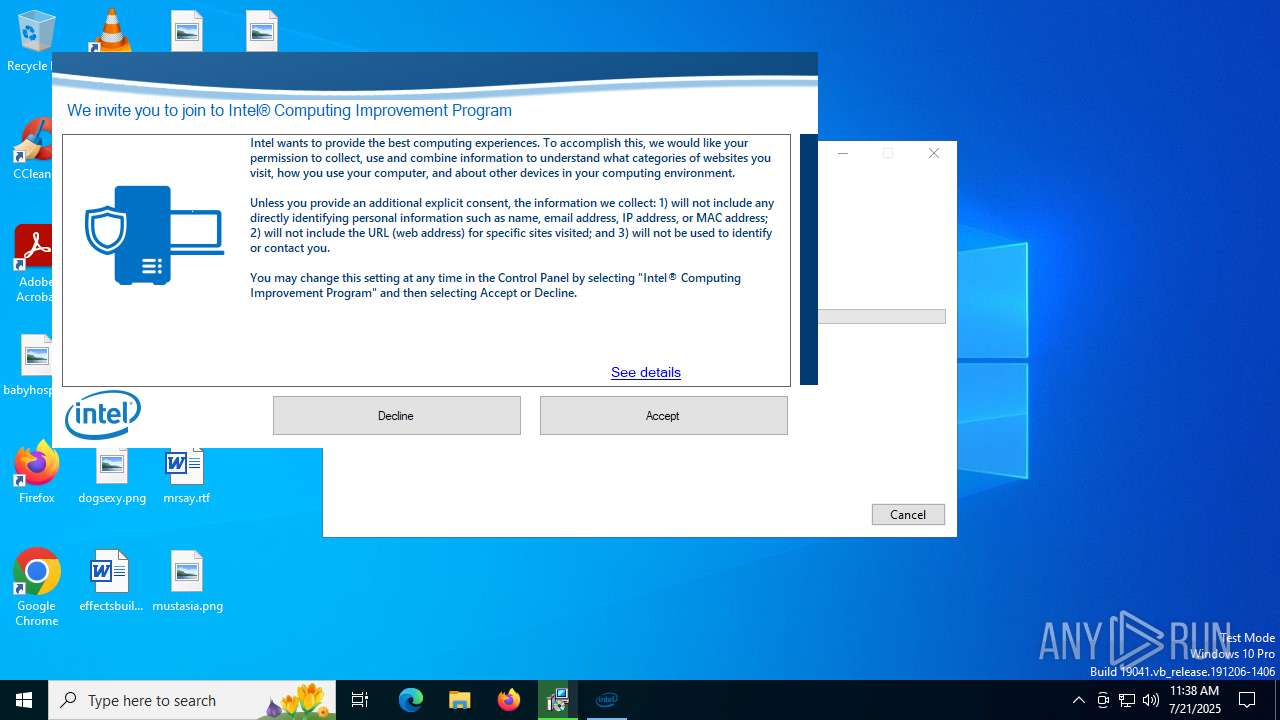Viewport: 1280px width, 720px height.
Task: Show hidden system tray icons
Action: pos(1078,700)
